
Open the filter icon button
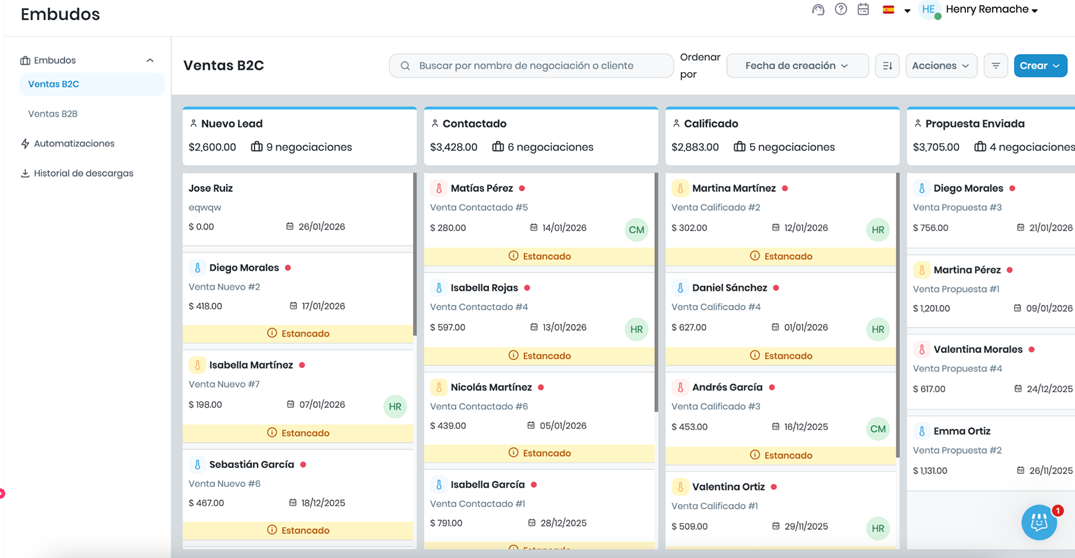pos(995,66)
